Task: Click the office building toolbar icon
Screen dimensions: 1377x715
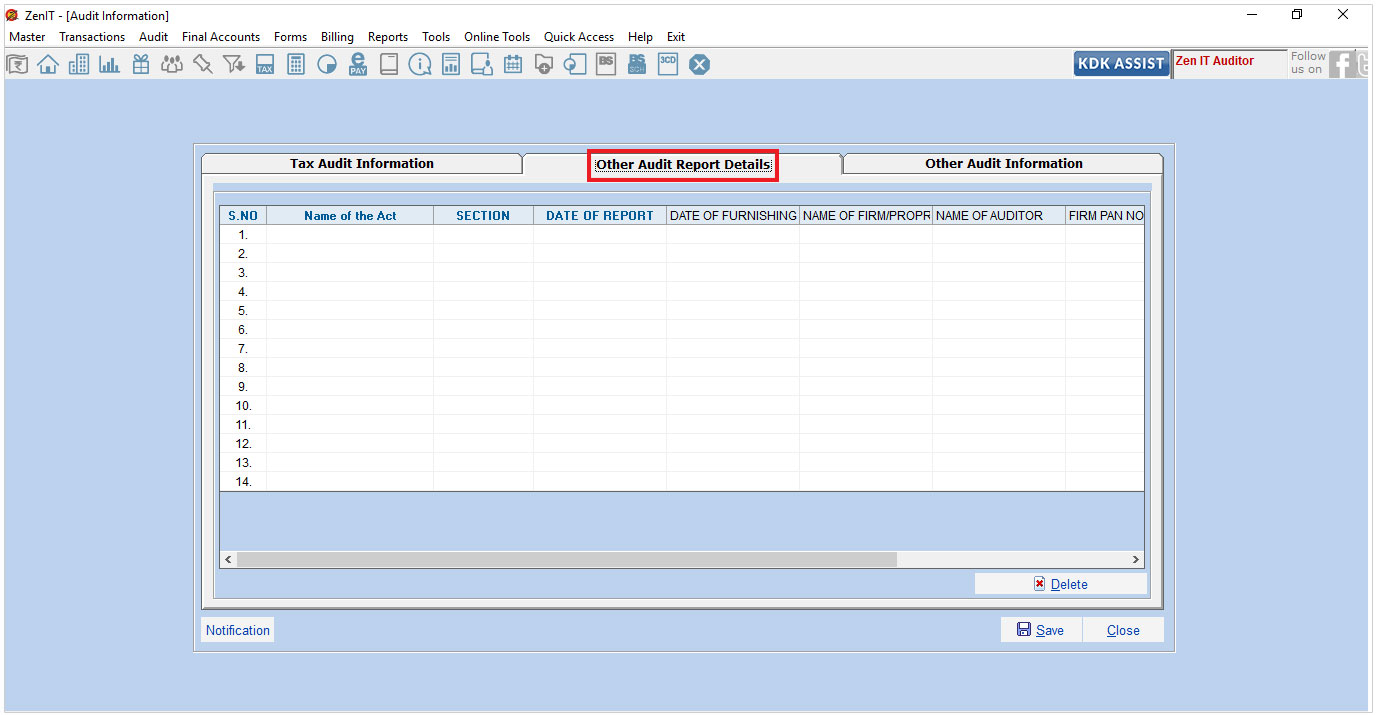Action: 79,65
